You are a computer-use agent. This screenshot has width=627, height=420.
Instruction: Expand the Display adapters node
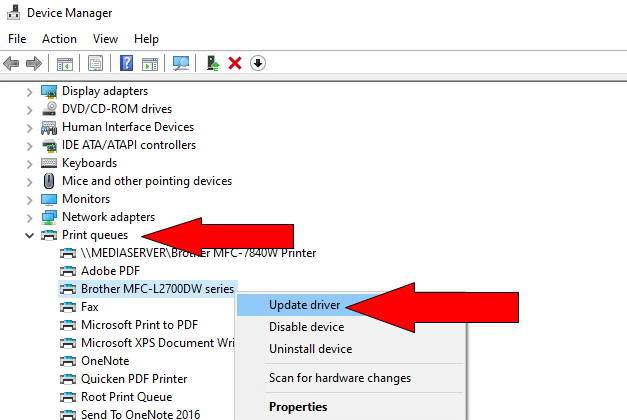(x=29, y=91)
